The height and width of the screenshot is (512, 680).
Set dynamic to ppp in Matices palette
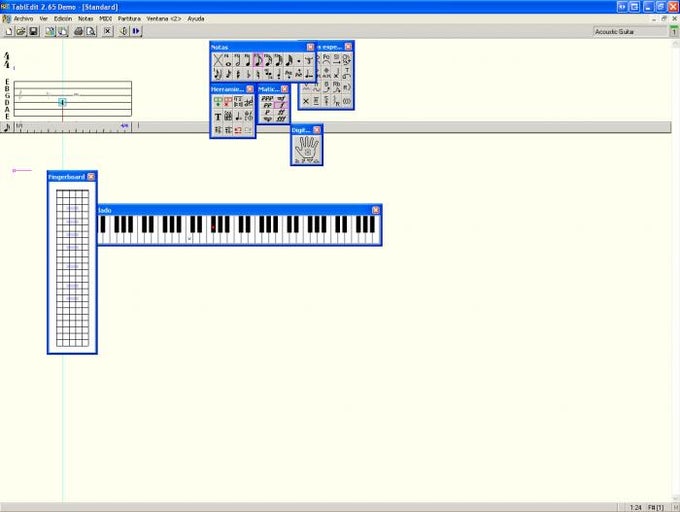(x=267, y=98)
